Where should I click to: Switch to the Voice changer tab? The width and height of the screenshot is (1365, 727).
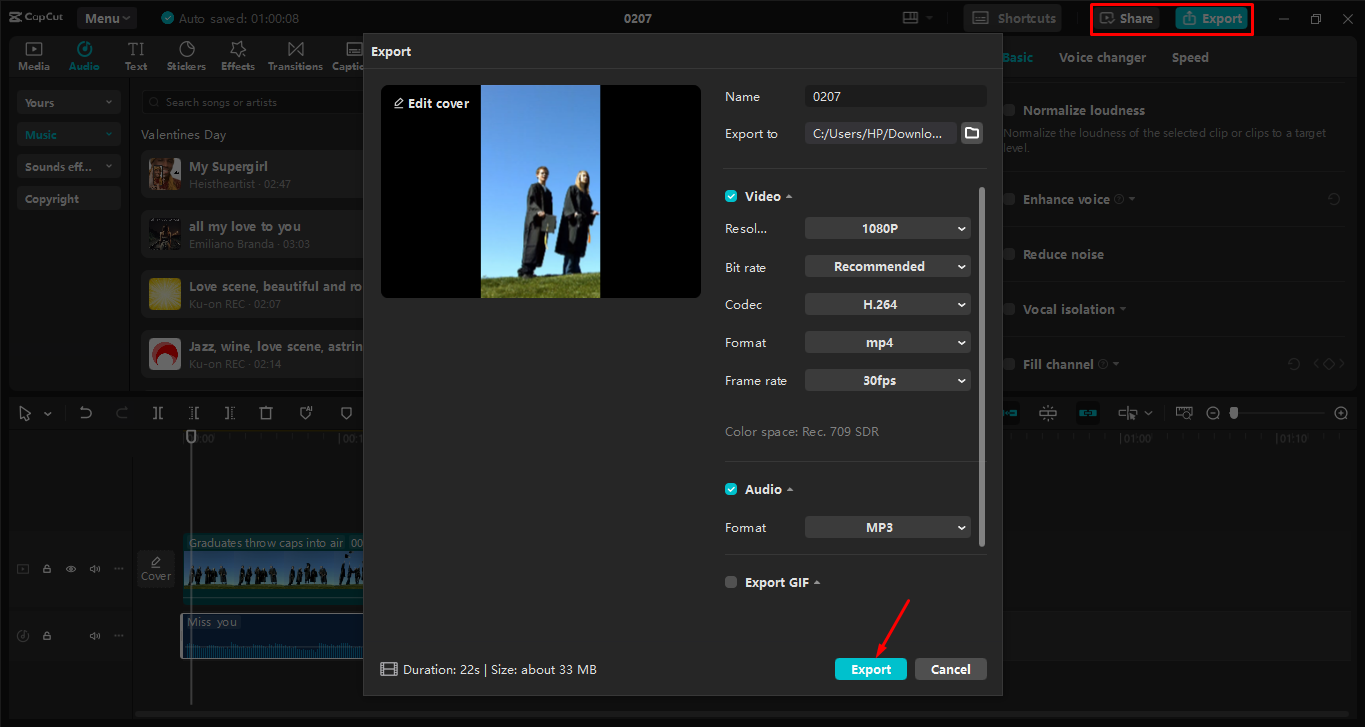(x=1102, y=57)
